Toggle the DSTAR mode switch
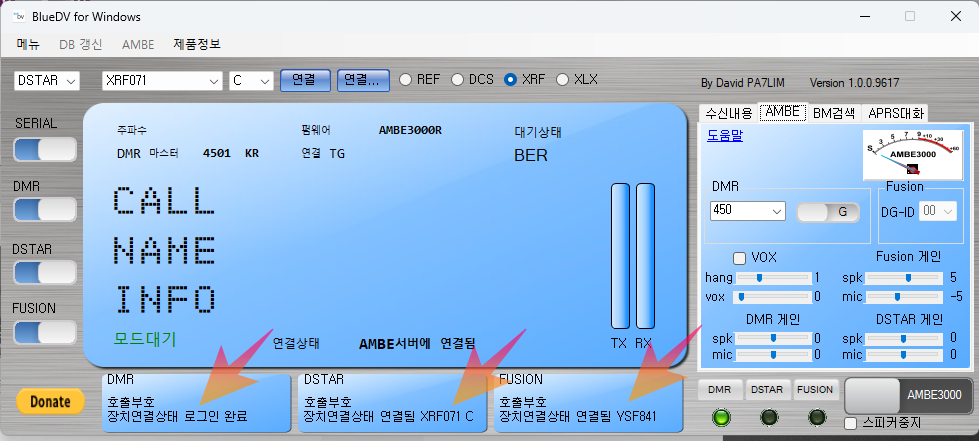This screenshot has width=979, height=441. tap(44, 272)
